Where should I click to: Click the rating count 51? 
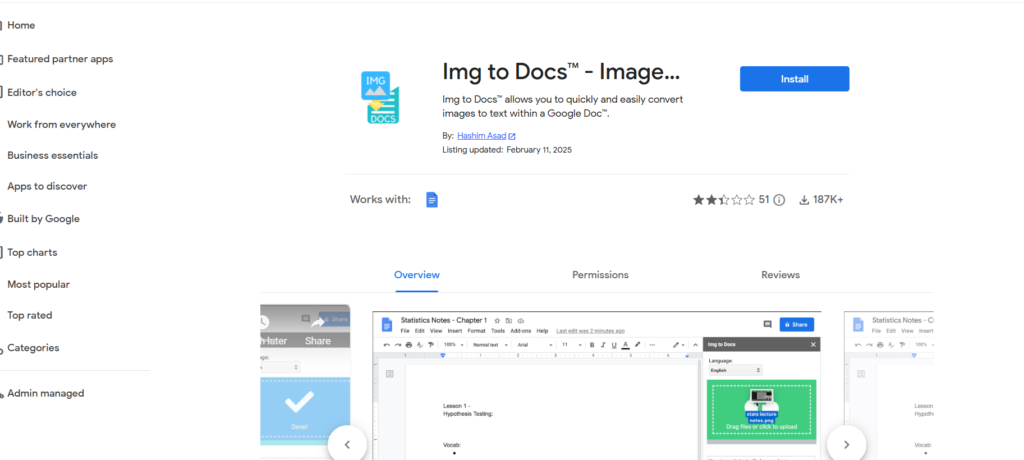click(x=764, y=200)
